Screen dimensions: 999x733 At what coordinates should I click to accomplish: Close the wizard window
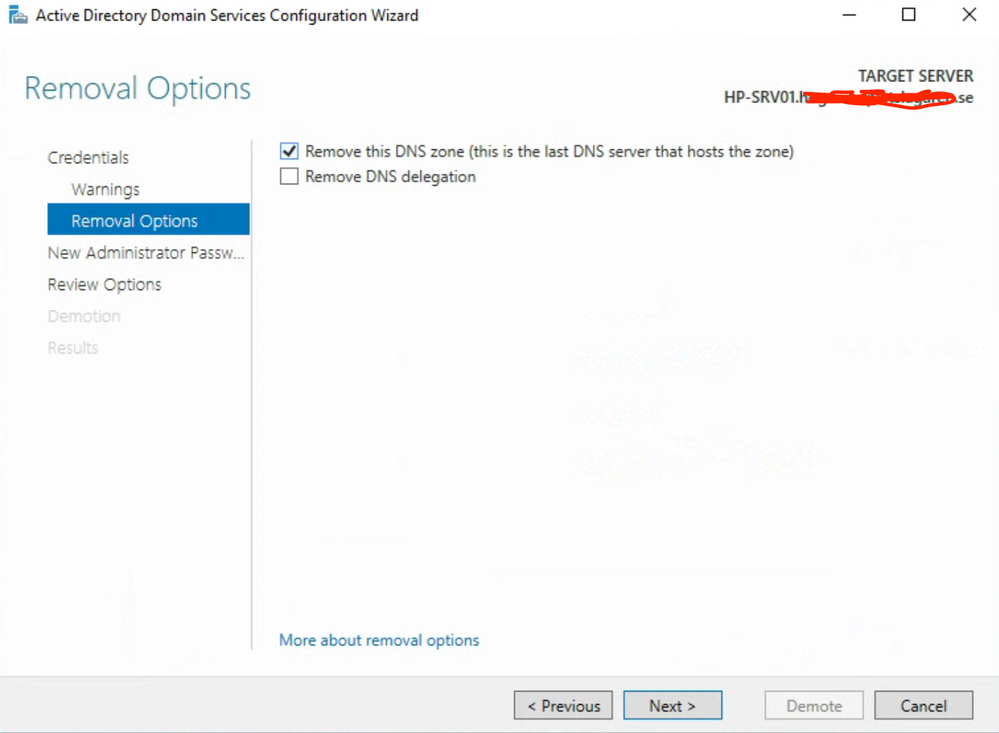click(x=969, y=15)
